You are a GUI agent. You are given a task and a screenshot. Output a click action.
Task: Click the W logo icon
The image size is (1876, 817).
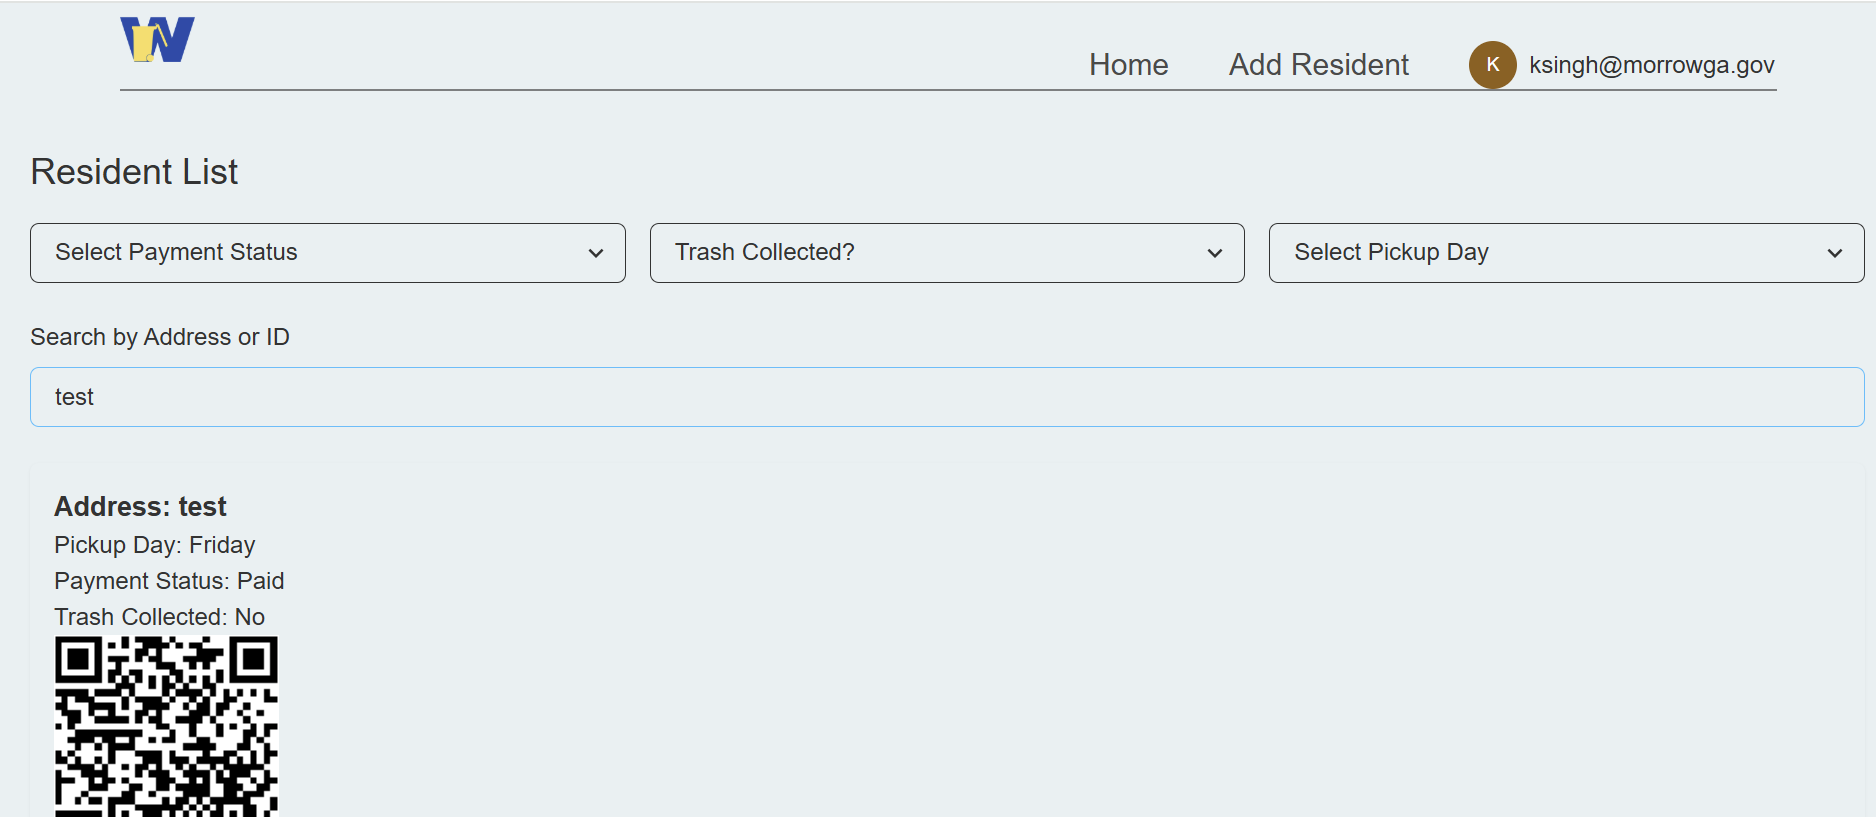(x=157, y=40)
